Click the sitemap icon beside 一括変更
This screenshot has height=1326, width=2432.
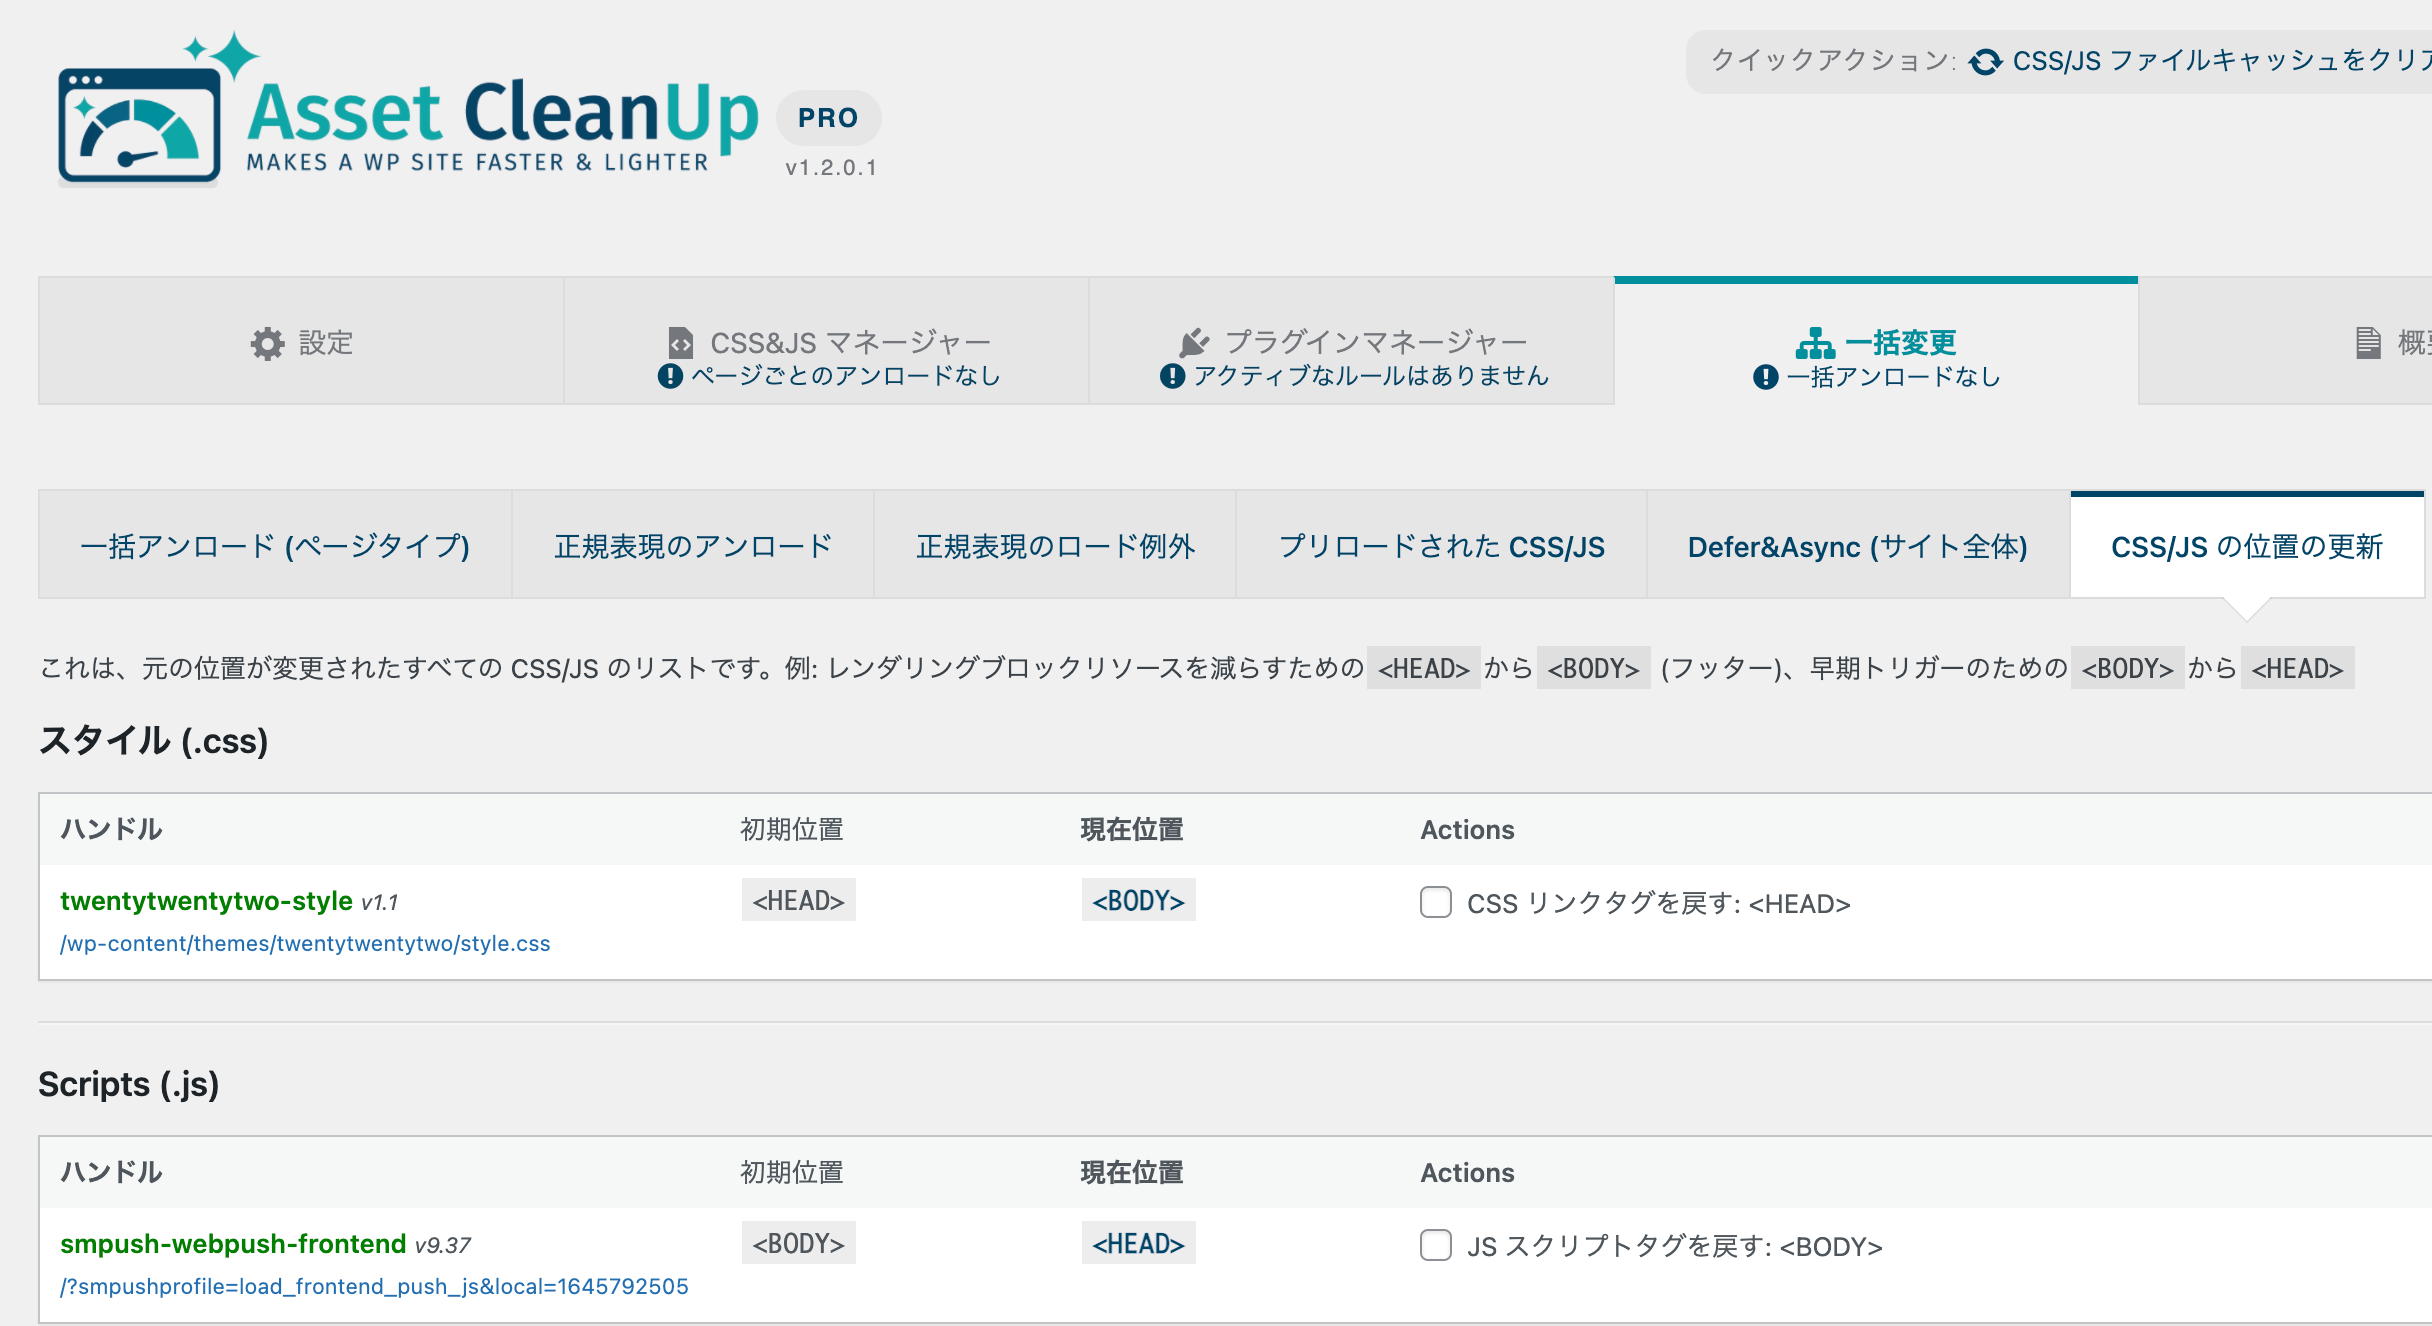point(1815,343)
